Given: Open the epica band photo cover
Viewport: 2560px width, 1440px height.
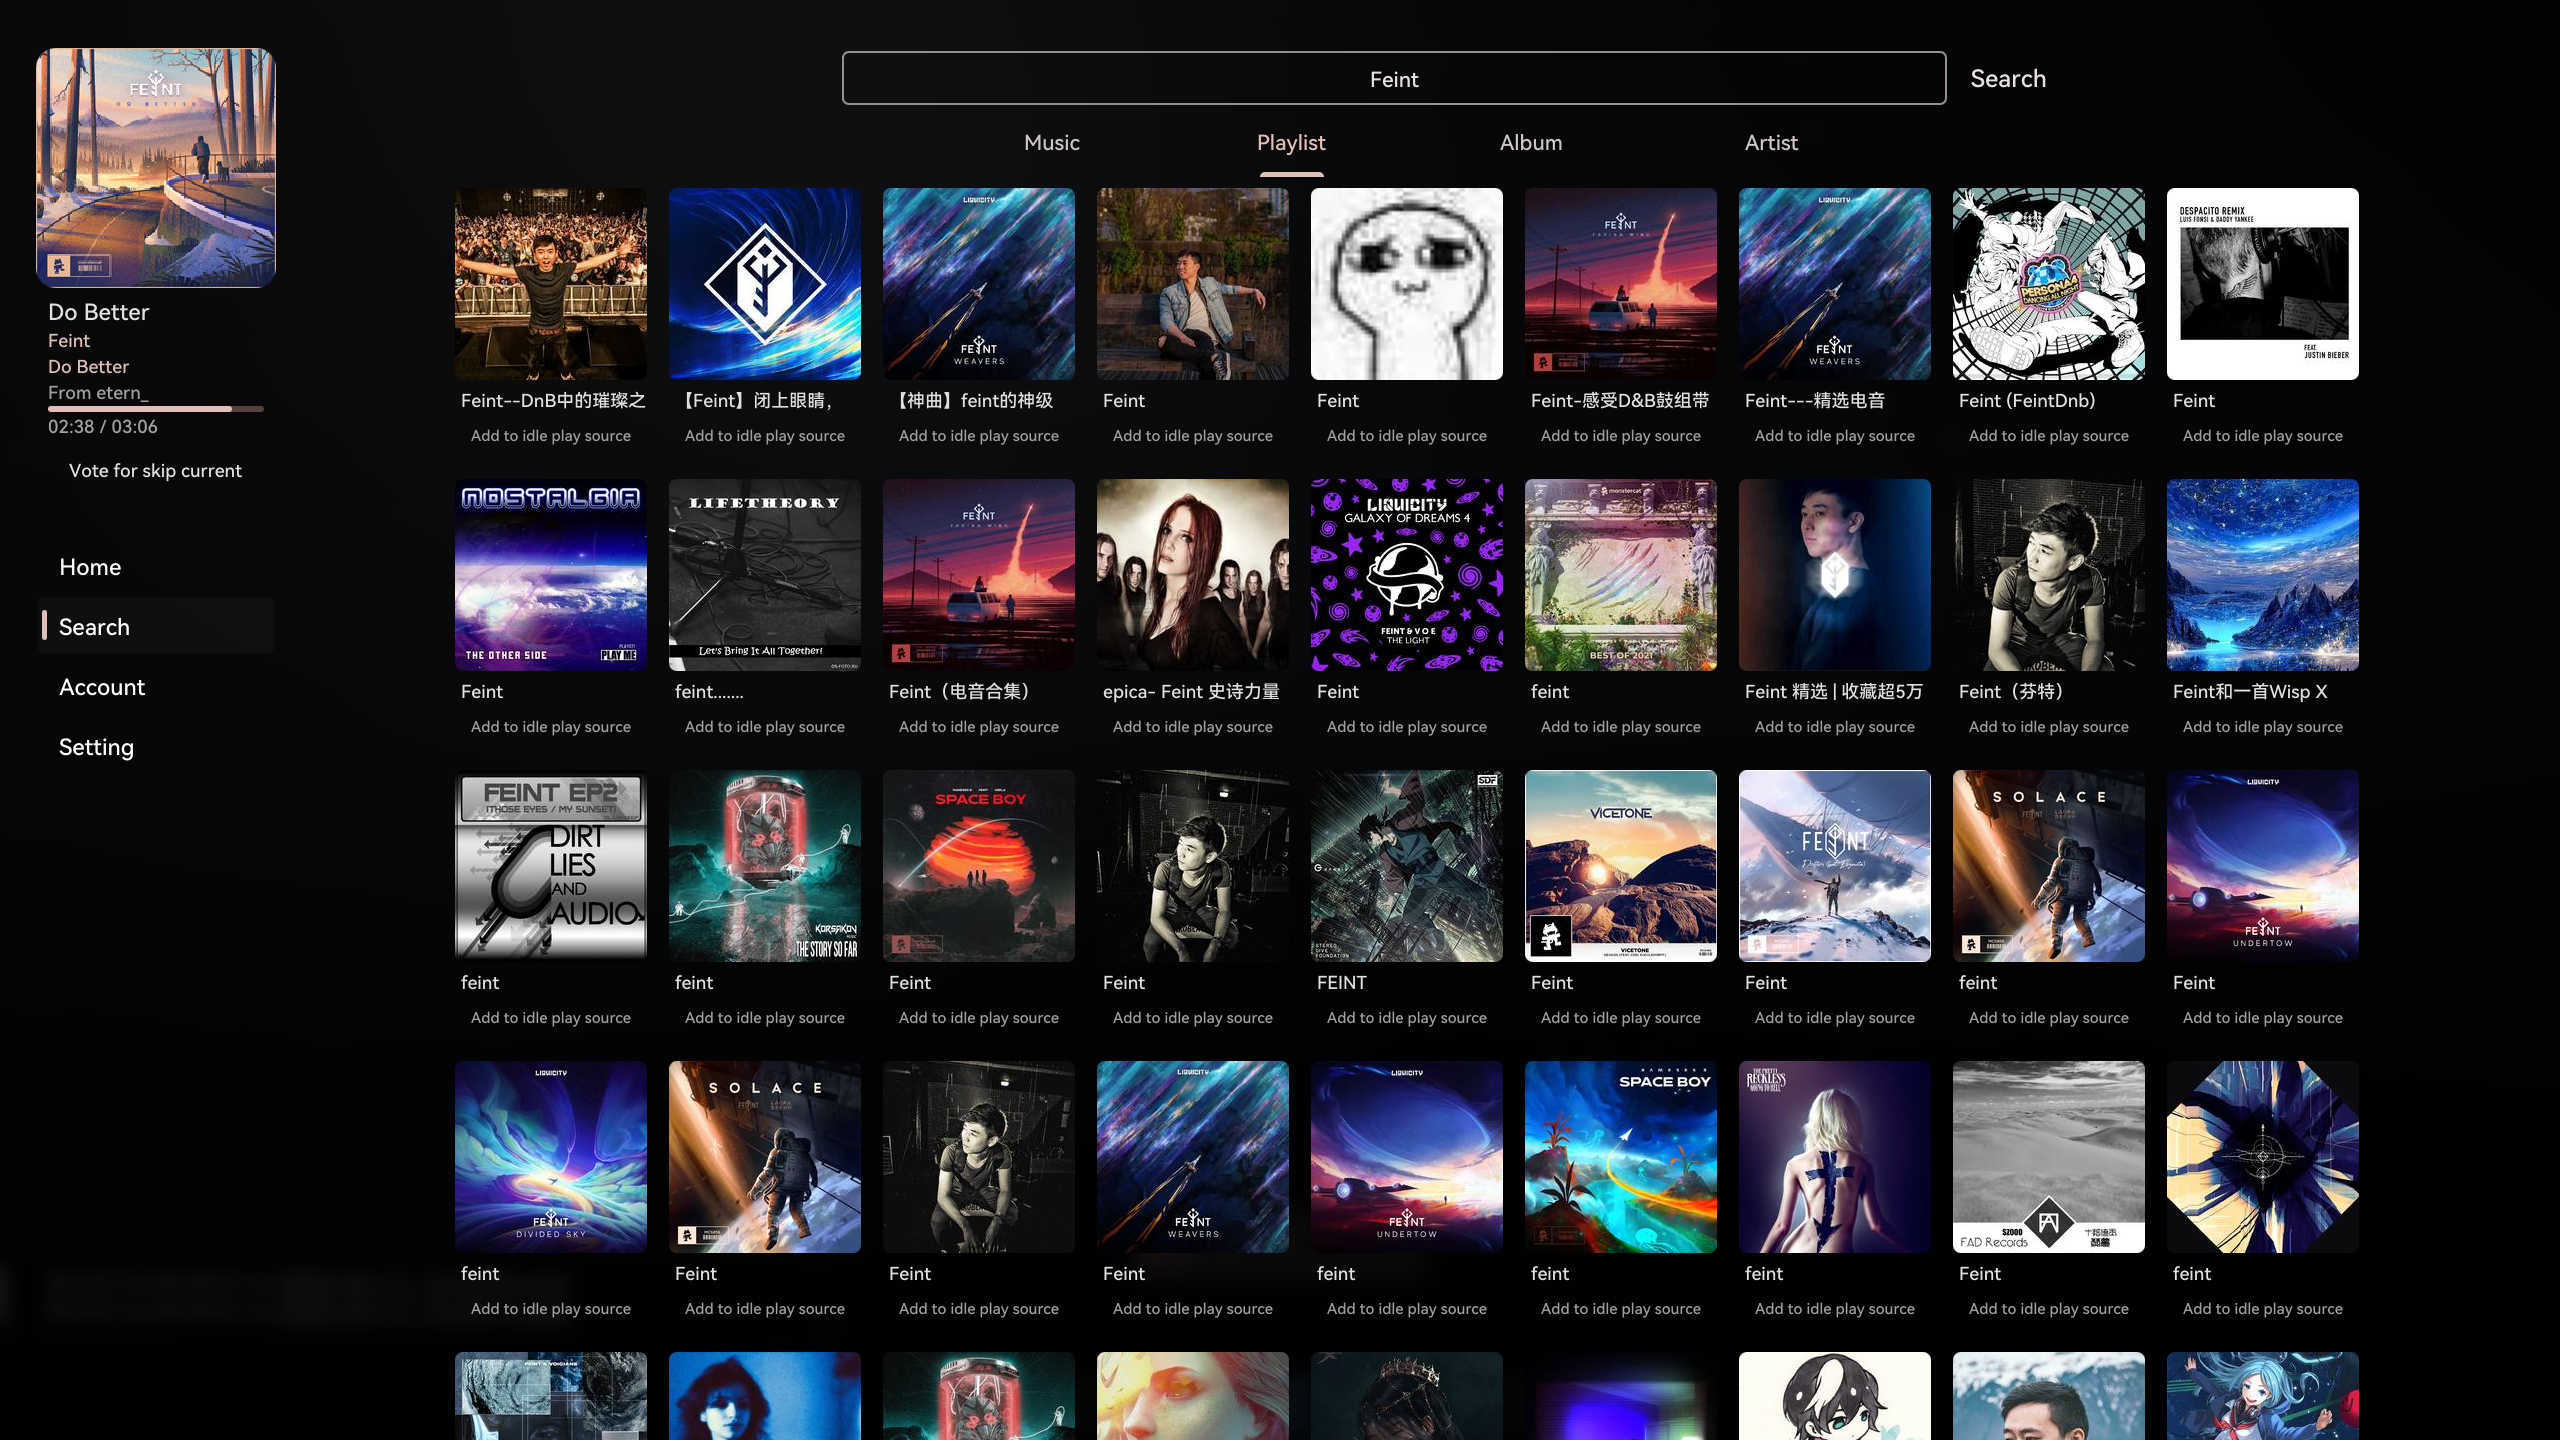Looking at the screenshot, I should click(x=1193, y=575).
